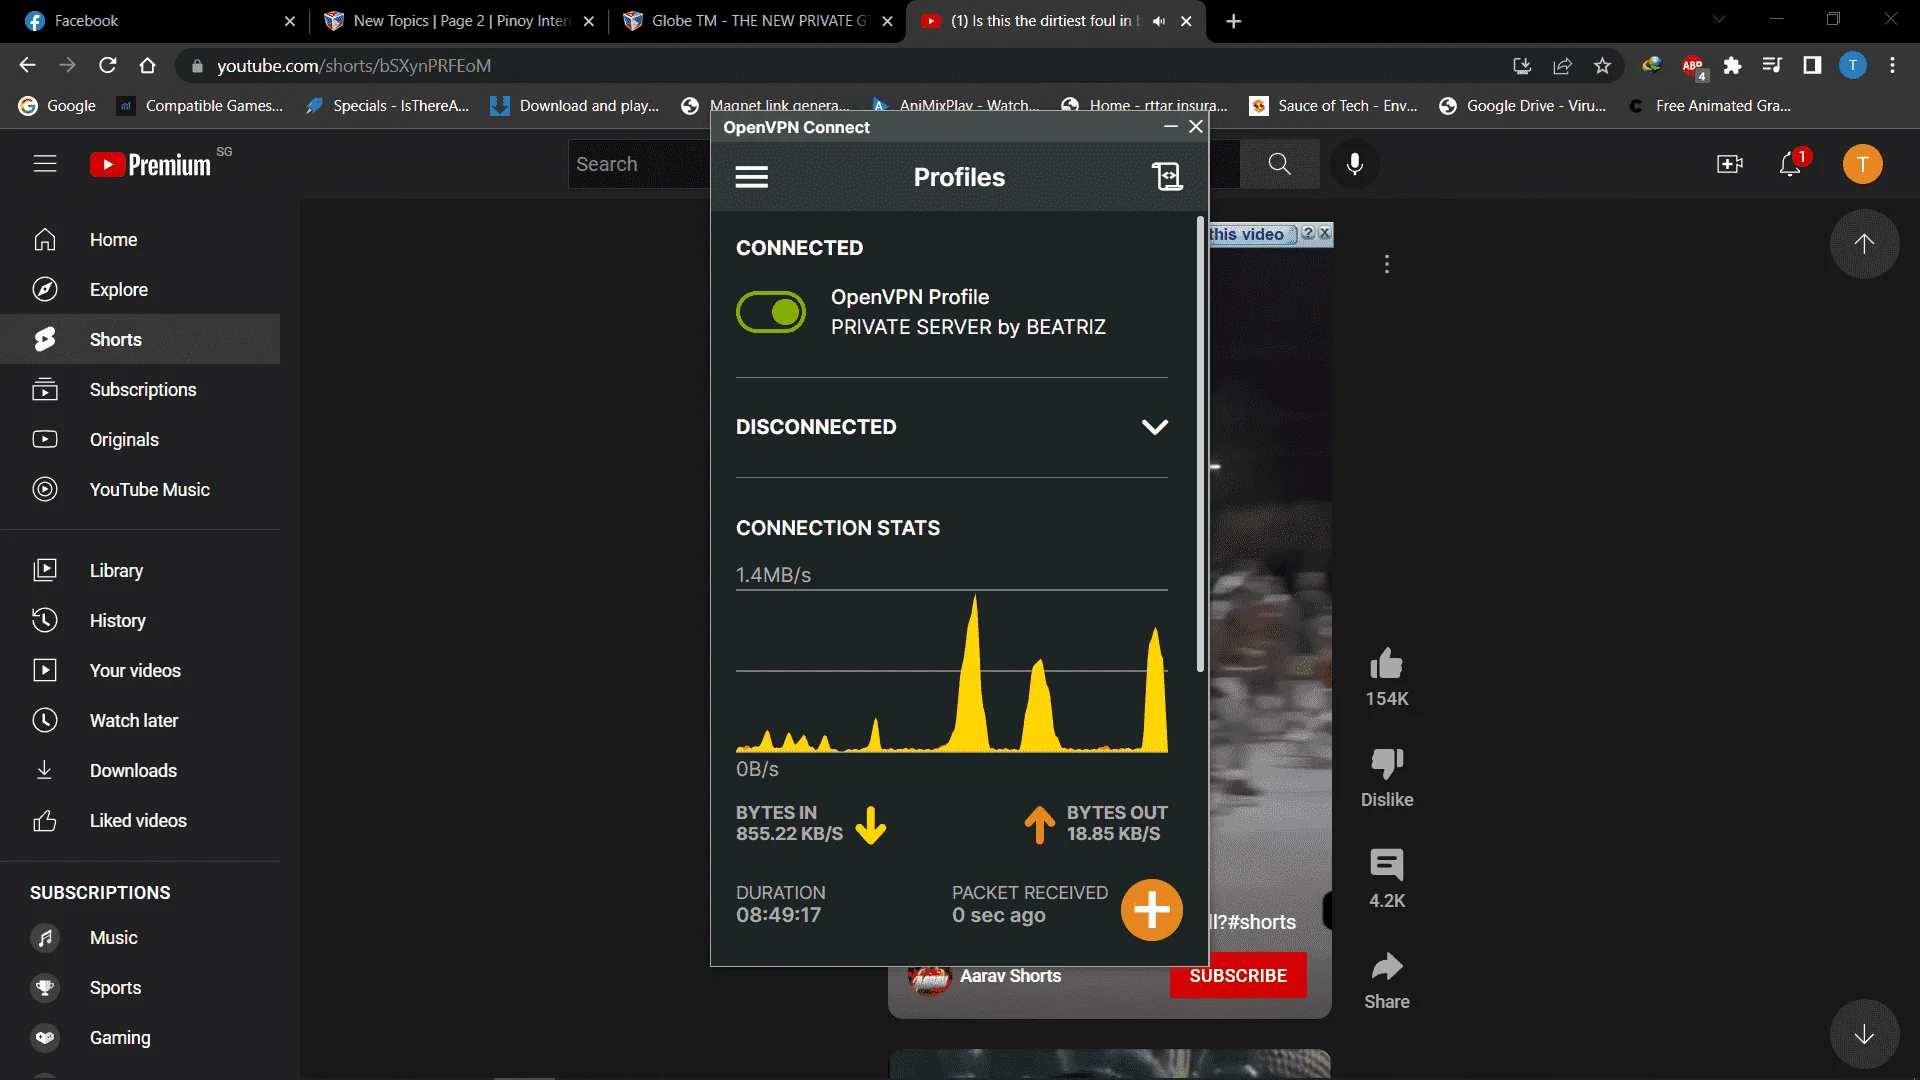Close the 'this video' ad overlay X
Screen dimensions: 1920x1080
click(x=1325, y=233)
